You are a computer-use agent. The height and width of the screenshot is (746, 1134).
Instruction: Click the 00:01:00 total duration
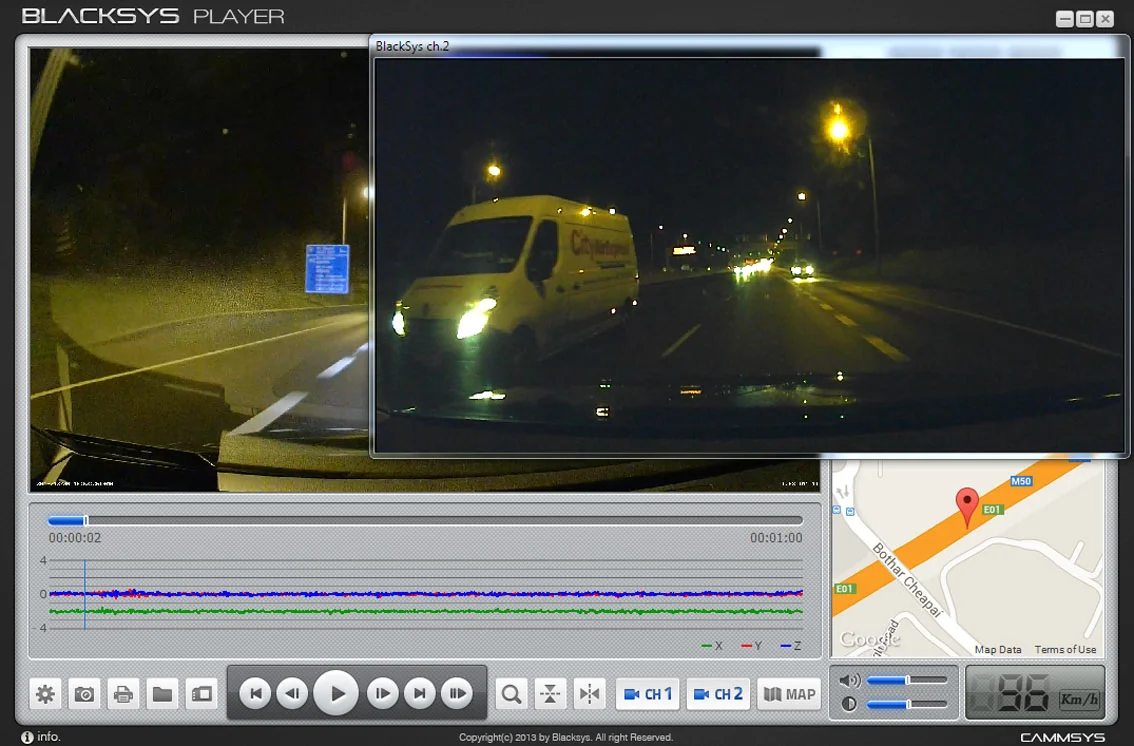pos(776,538)
